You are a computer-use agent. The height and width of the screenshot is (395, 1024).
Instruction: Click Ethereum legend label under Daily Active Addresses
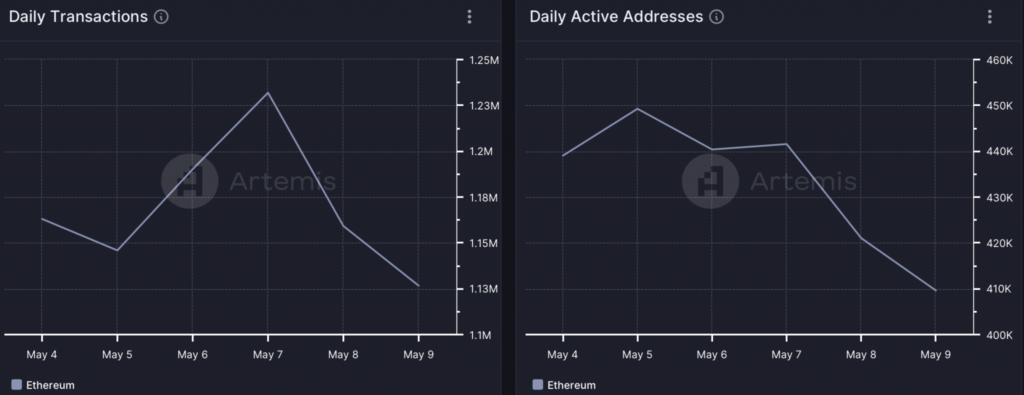(571, 385)
